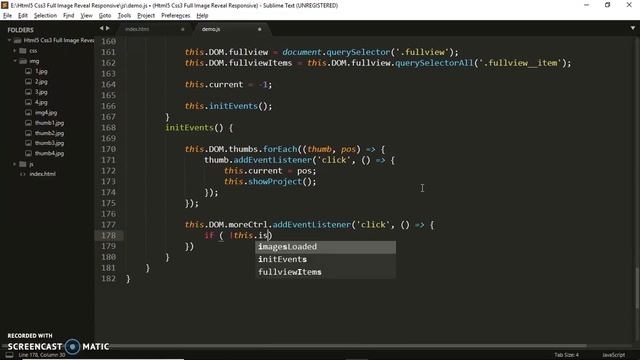Viewport: 640px width, 360px height.
Task: Select the img folder icon
Action: pyautogui.click(x=23, y=61)
